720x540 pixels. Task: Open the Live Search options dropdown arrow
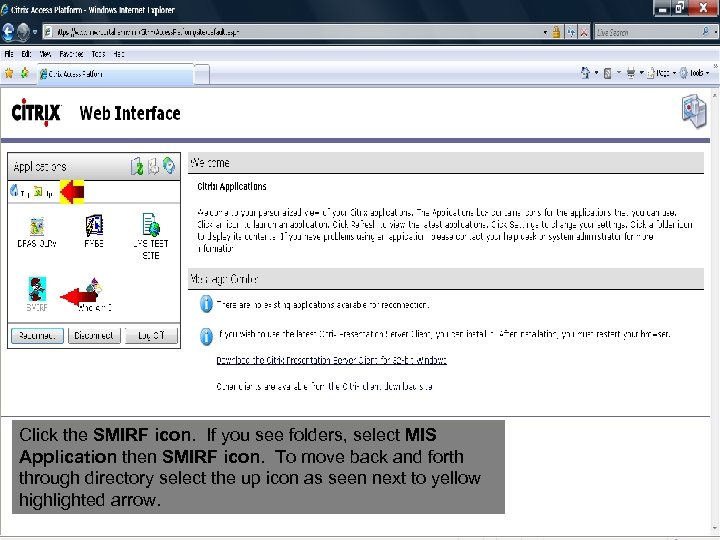pyautogui.click(x=715, y=32)
